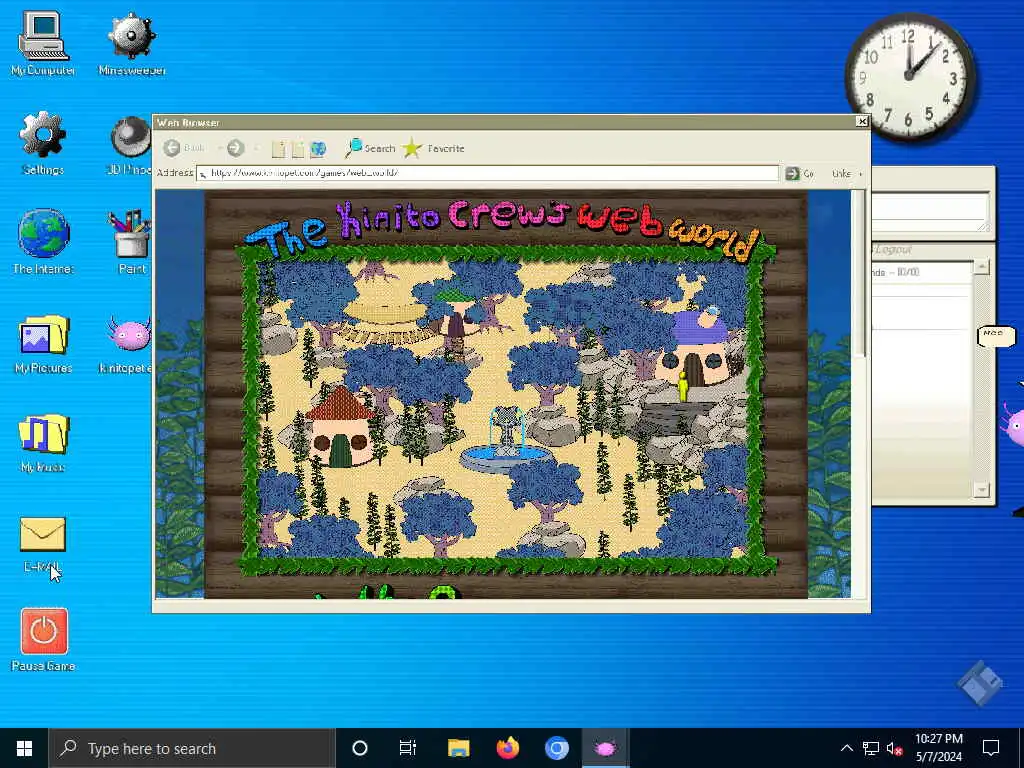Click the text box in the background window
The width and height of the screenshot is (1024, 768).
tap(929, 211)
